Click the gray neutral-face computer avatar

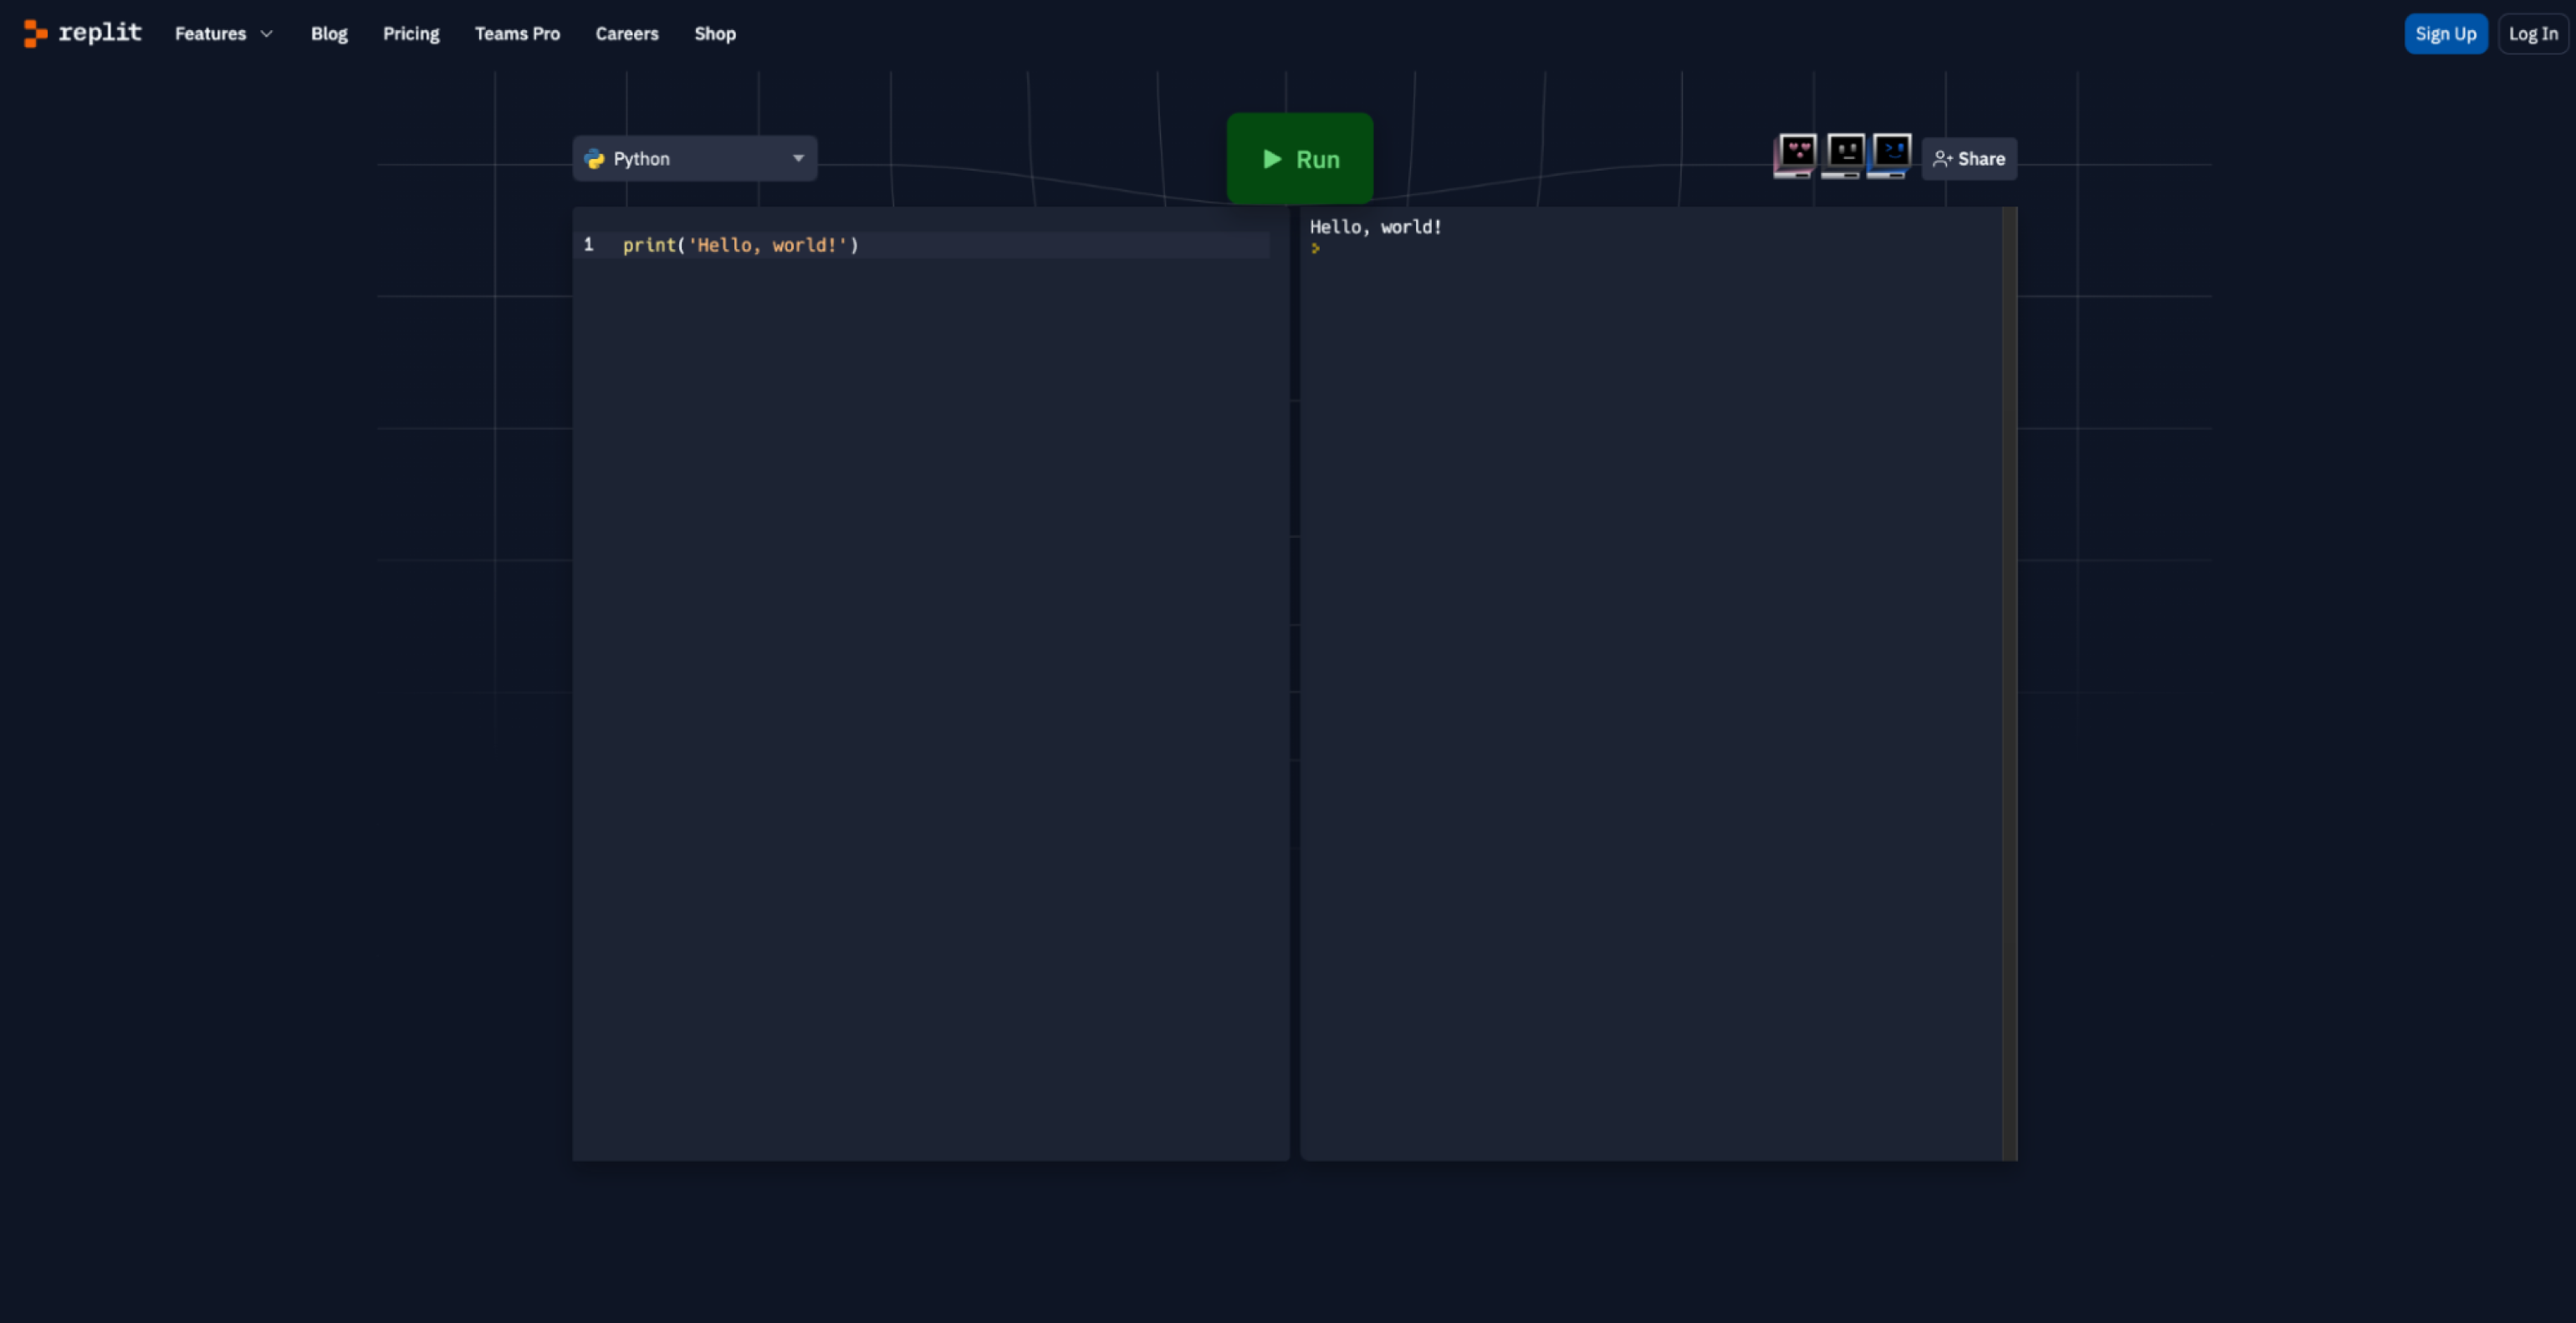(x=1842, y=156)
